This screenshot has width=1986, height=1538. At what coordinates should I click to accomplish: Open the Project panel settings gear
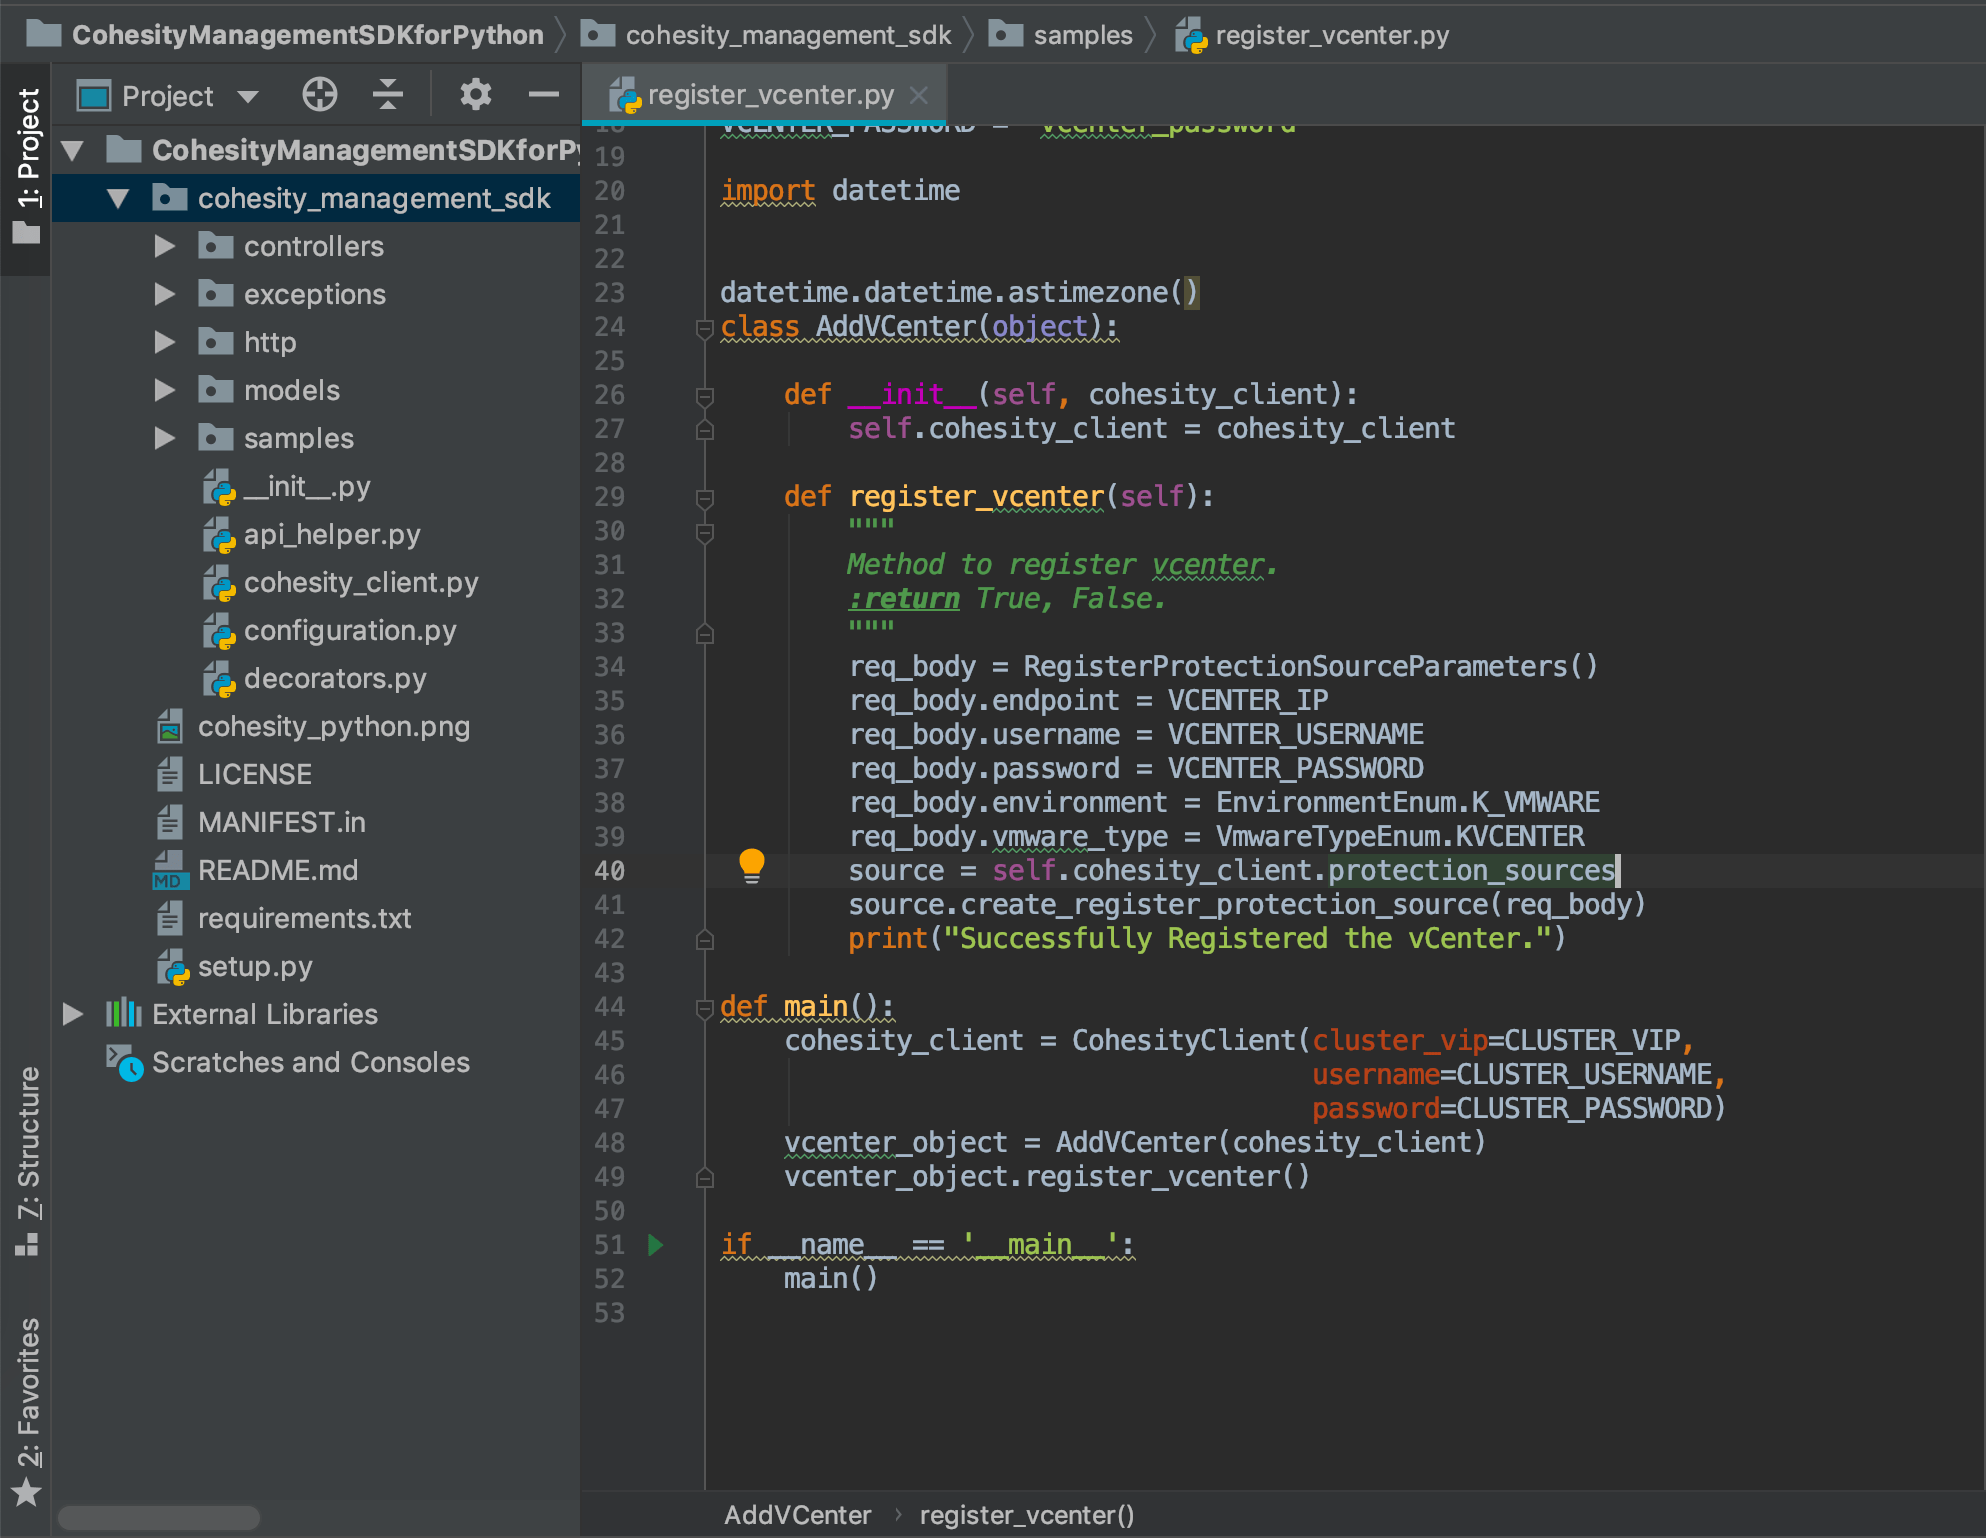(475, 94)
